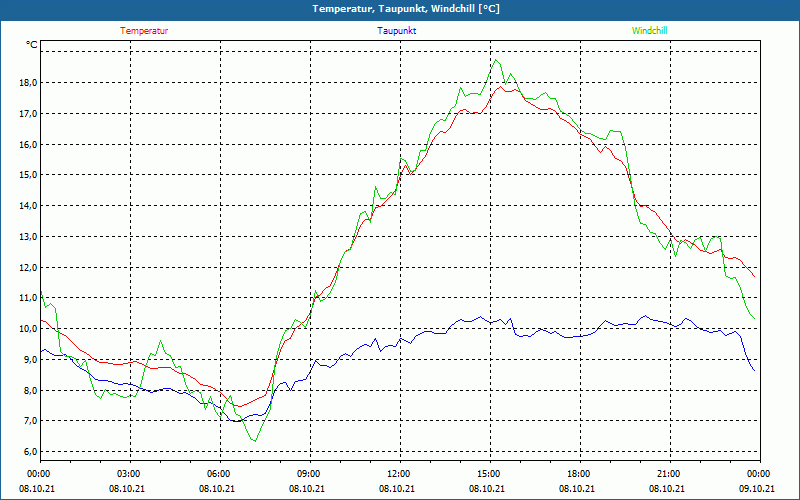Click the green Windchill minimum after 07:00
The image size is (800, 500).
[x=255, y=441]
